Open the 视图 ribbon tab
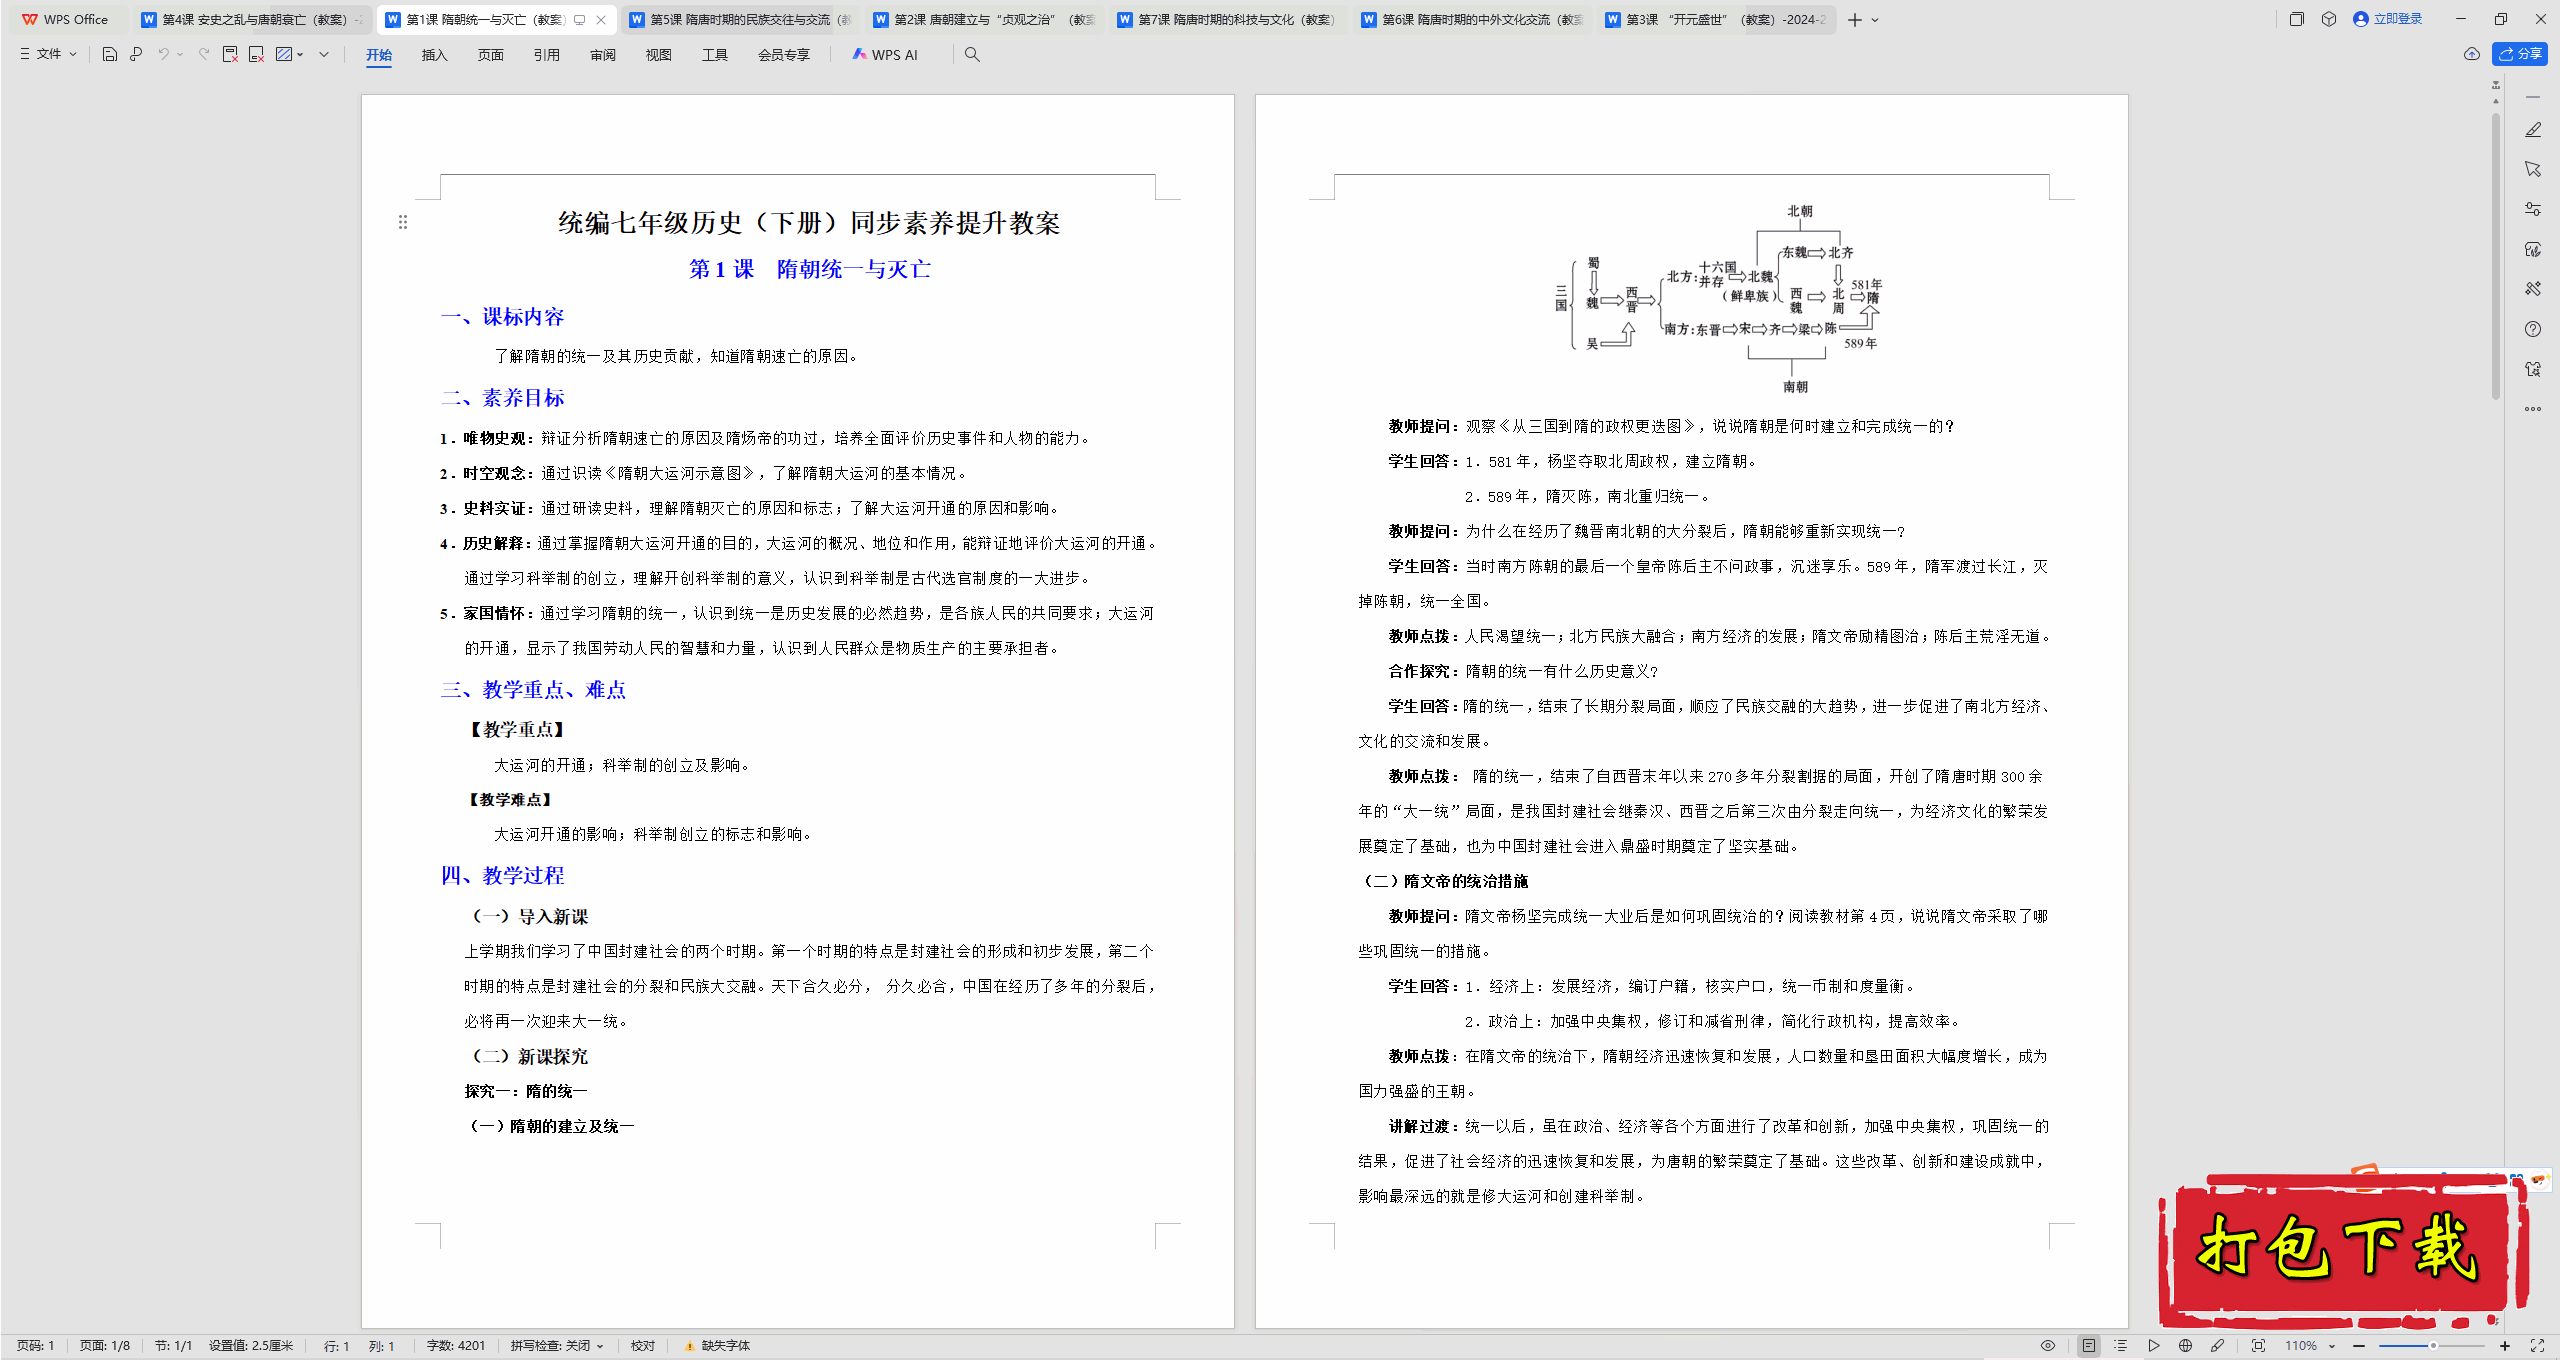The image size is (2560, 1360). (x=659, y=55)
